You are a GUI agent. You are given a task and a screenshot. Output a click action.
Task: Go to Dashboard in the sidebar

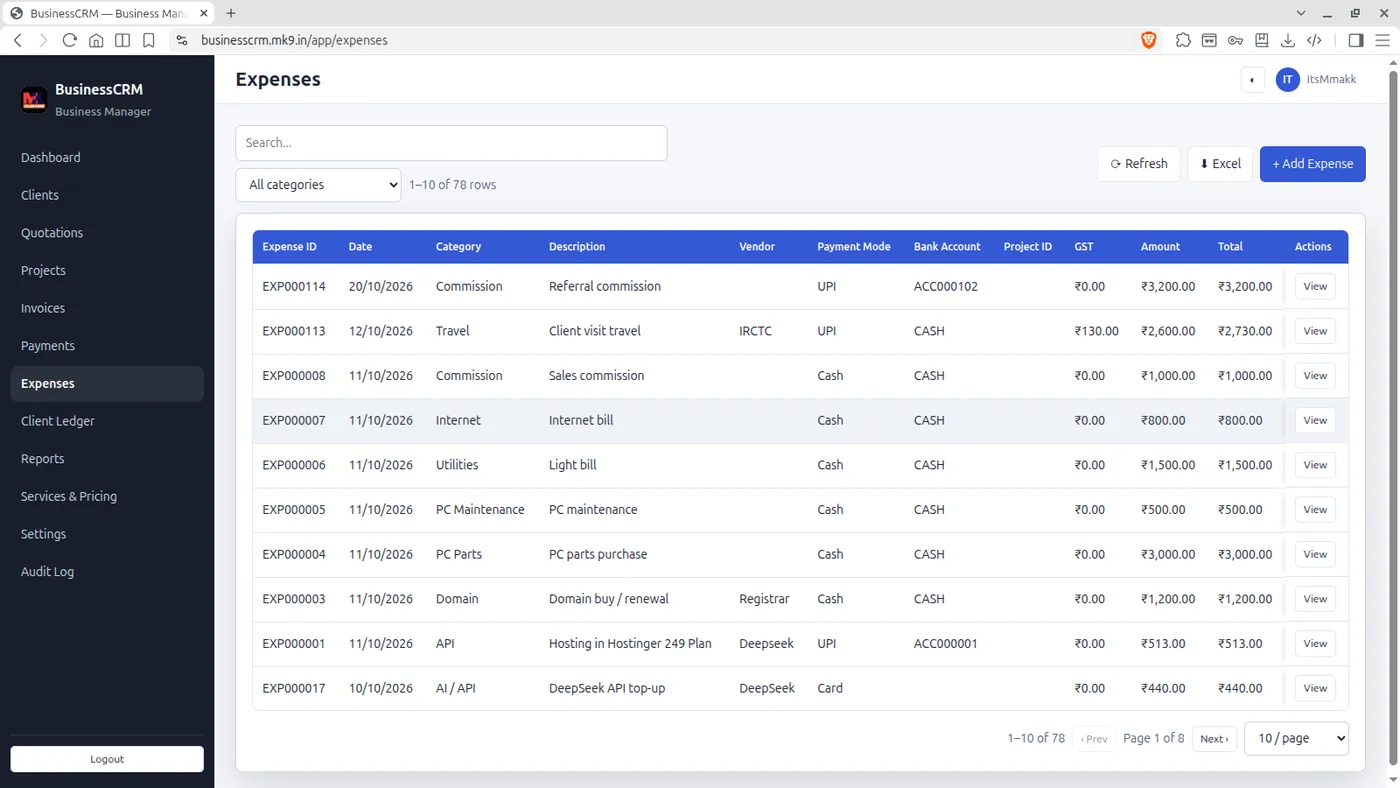tap(107, 158)
